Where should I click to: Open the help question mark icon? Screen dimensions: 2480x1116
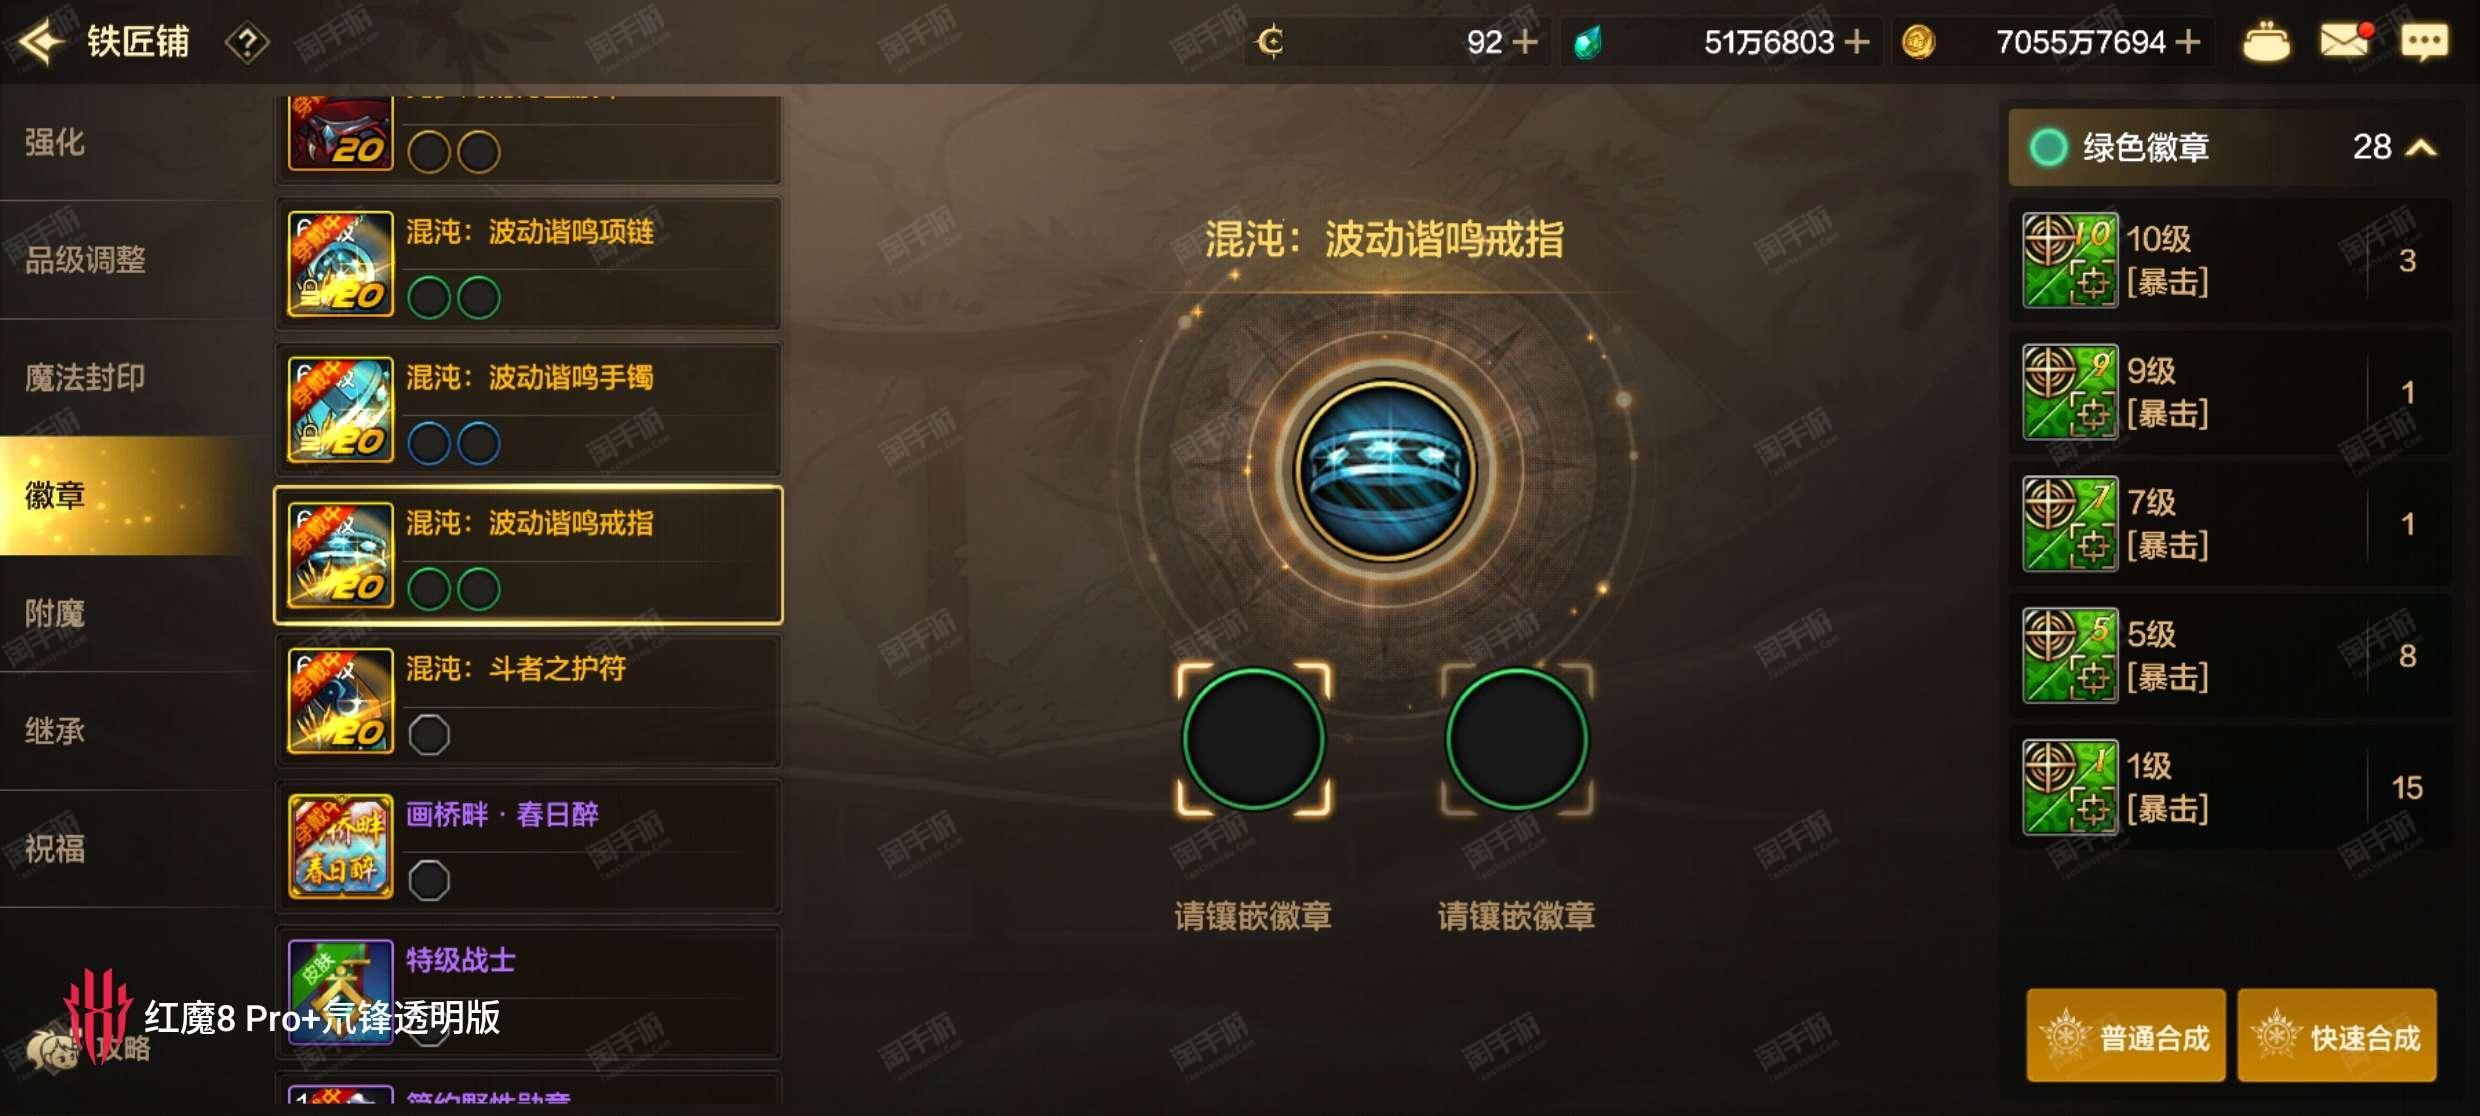(x=247, y=43)
